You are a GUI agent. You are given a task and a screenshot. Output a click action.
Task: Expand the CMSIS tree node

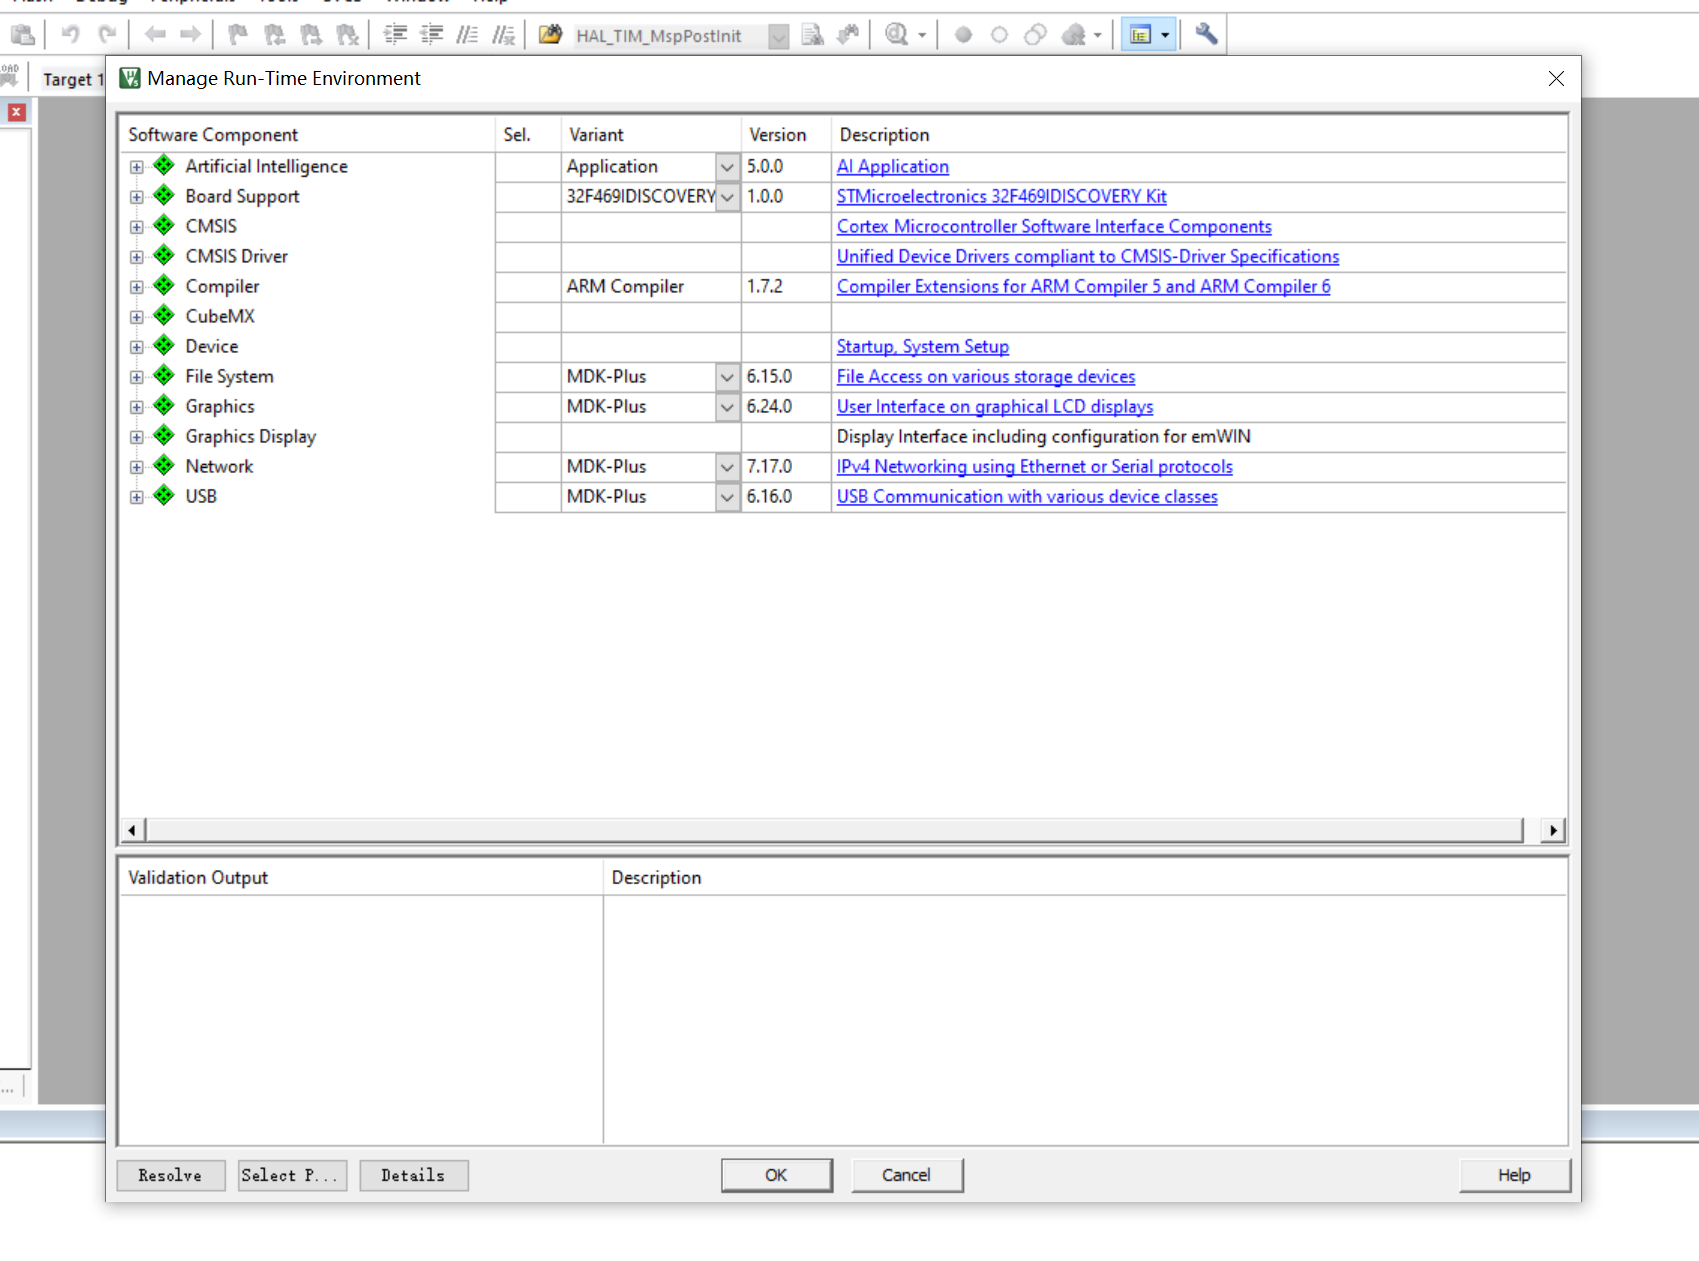click(x=137, y=227)
